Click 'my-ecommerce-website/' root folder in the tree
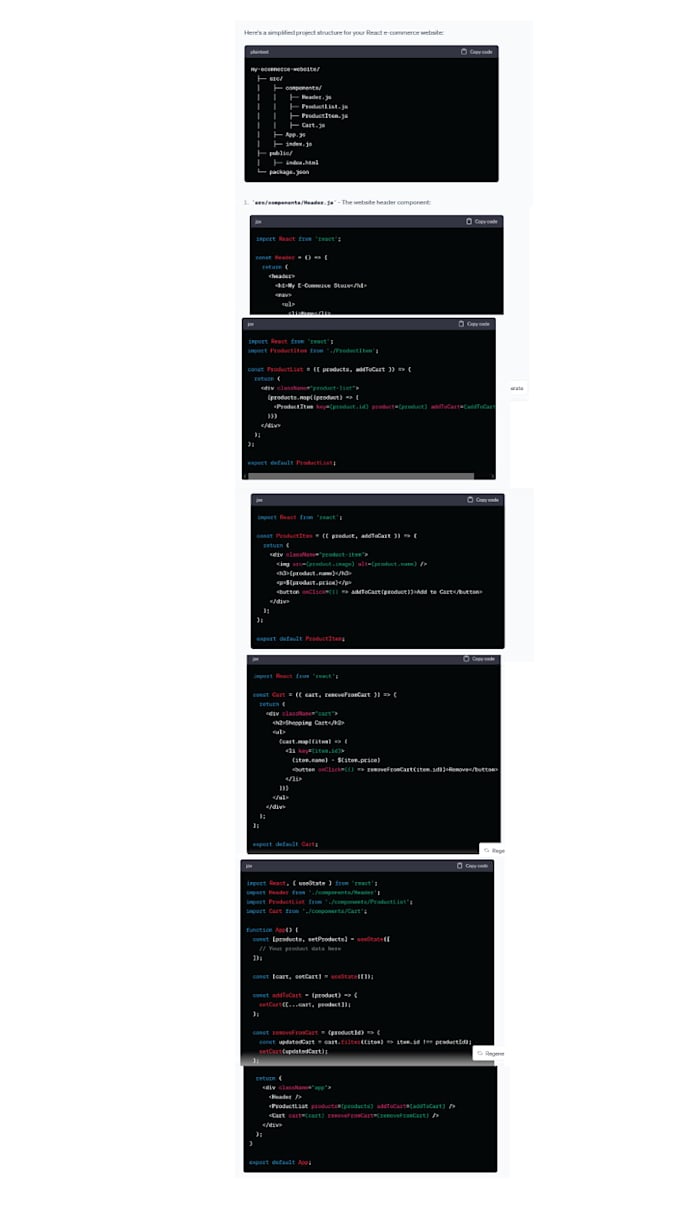 pos(285,69)
